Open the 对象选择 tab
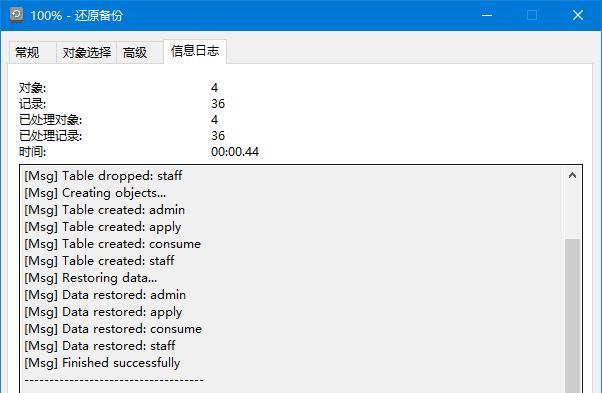This screenshot has height=393, width=602. coord(87,52)
